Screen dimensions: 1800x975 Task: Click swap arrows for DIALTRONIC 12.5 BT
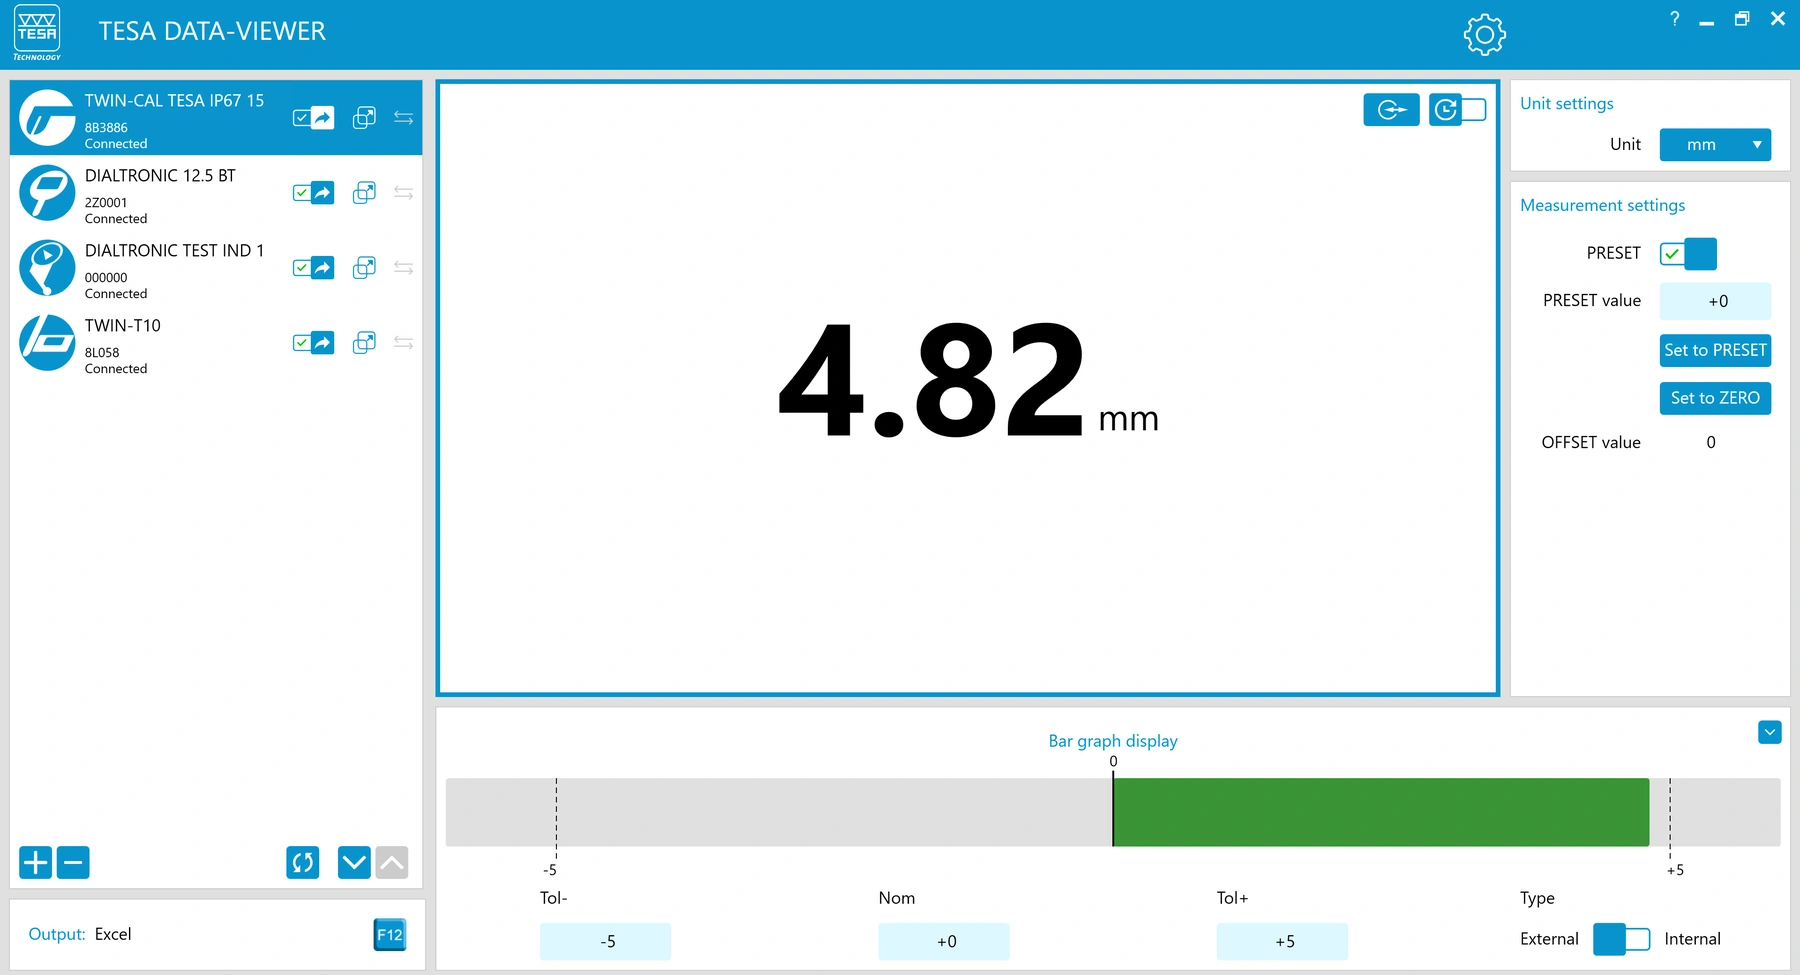[403, 193]
